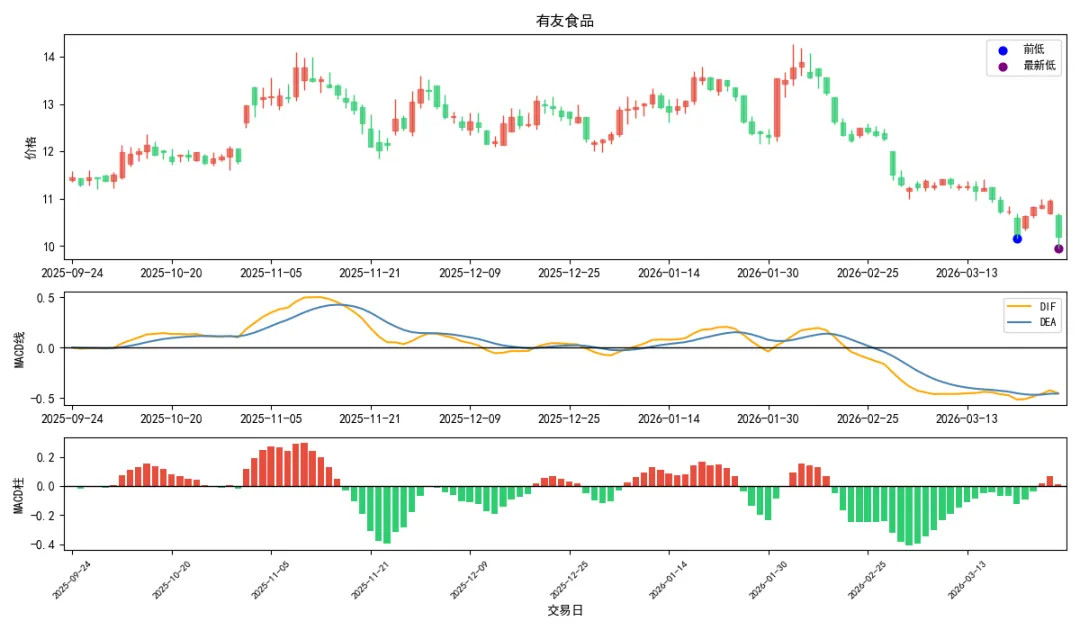Click price chart date label 2026-03-13

tap(966, 273)
